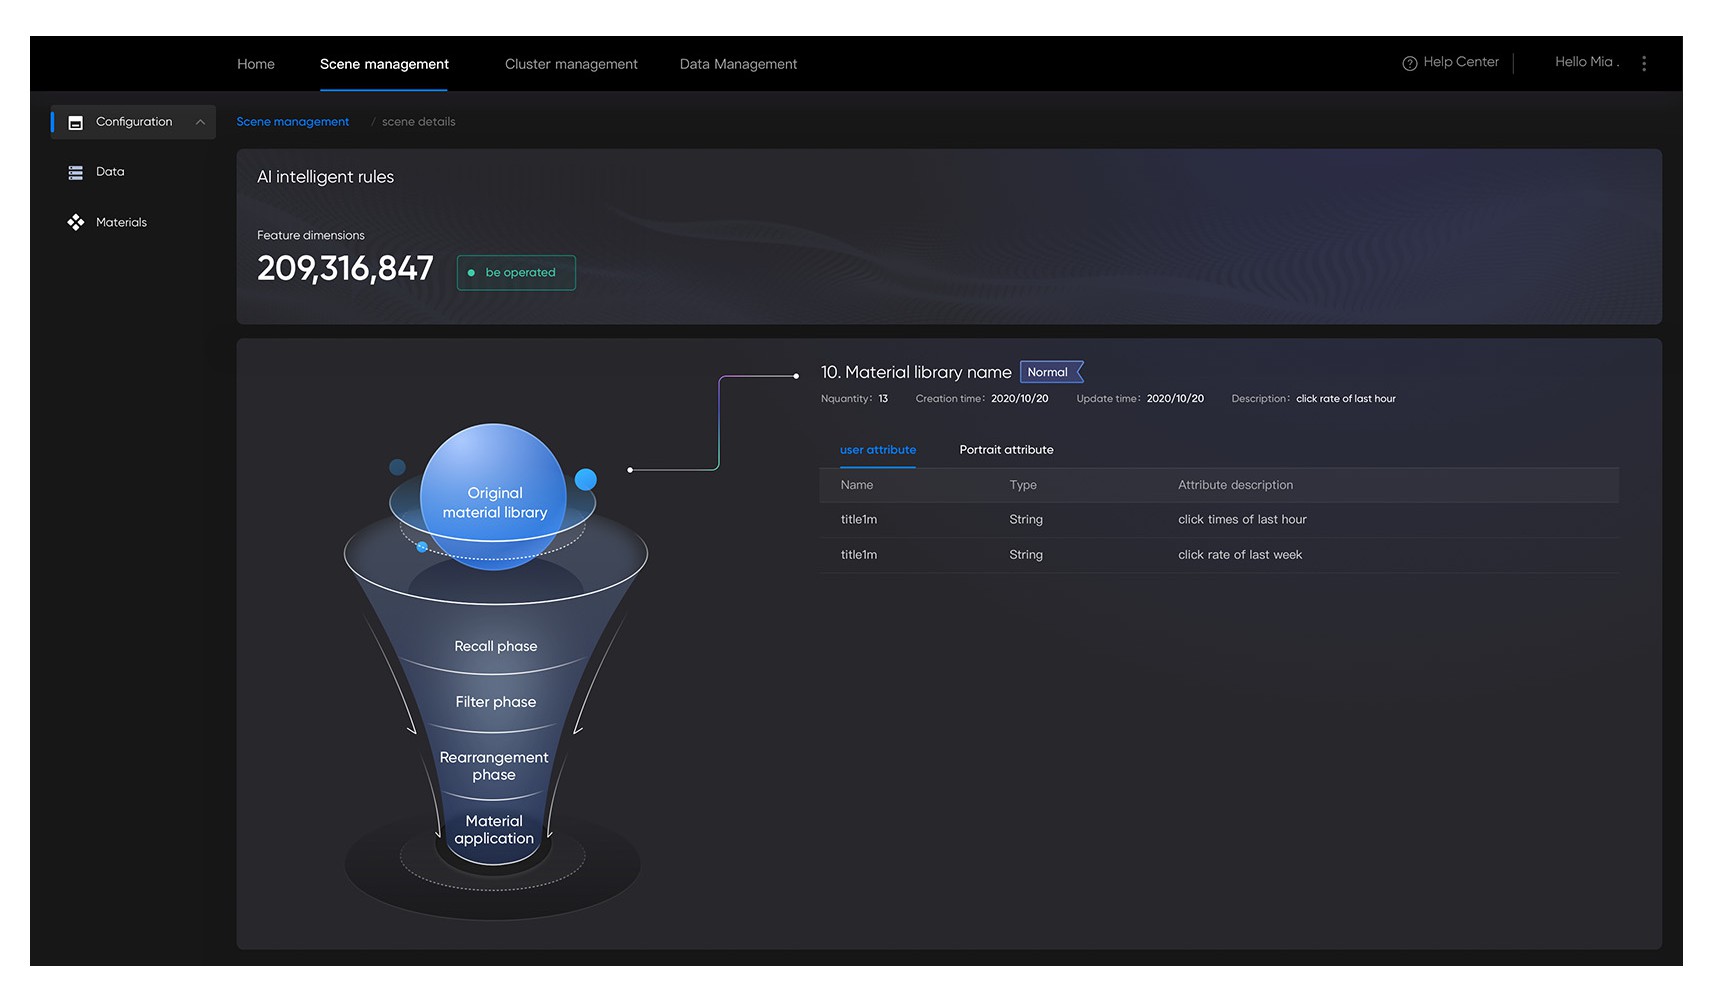Viewport: 1713px width, 1001px height.
Task: Click the Help Center link
Action: click(x=1461, y=62)
